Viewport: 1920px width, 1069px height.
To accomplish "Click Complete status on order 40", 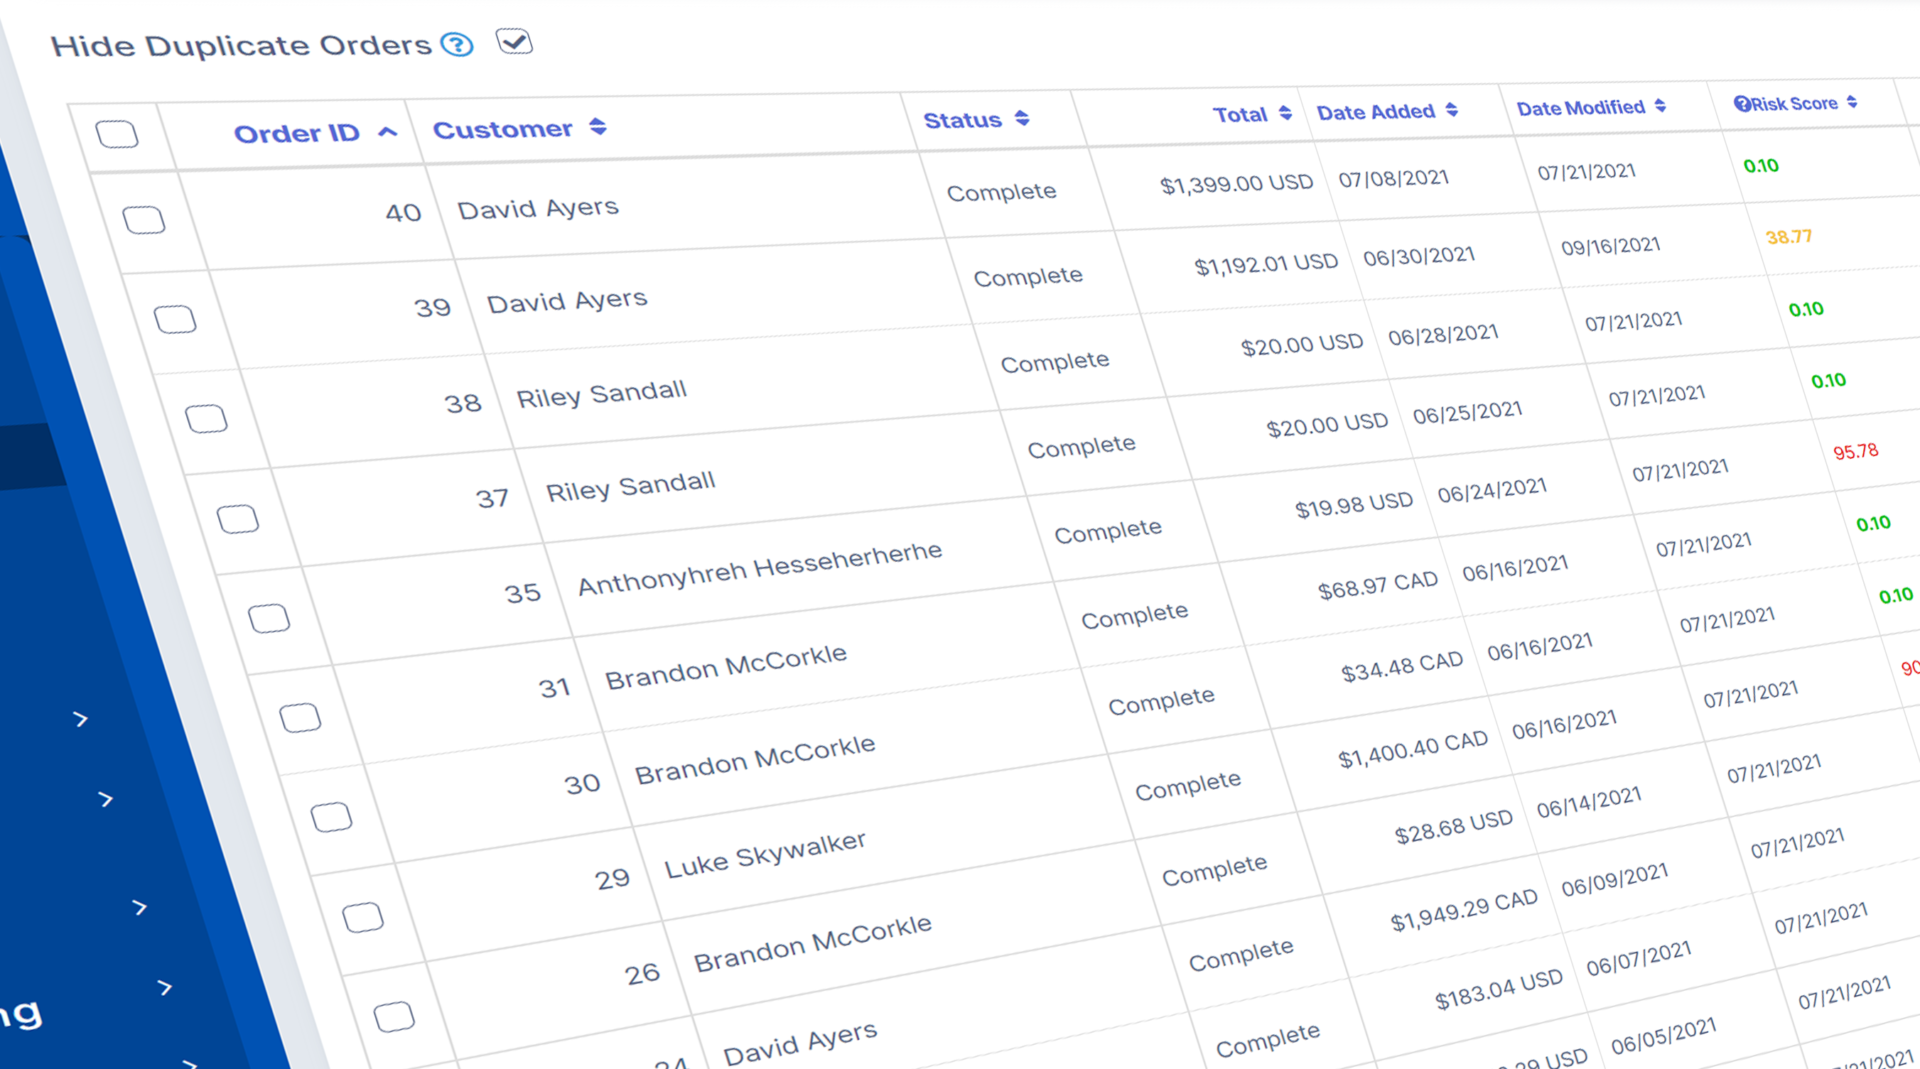I will (x=1001, y=192).
